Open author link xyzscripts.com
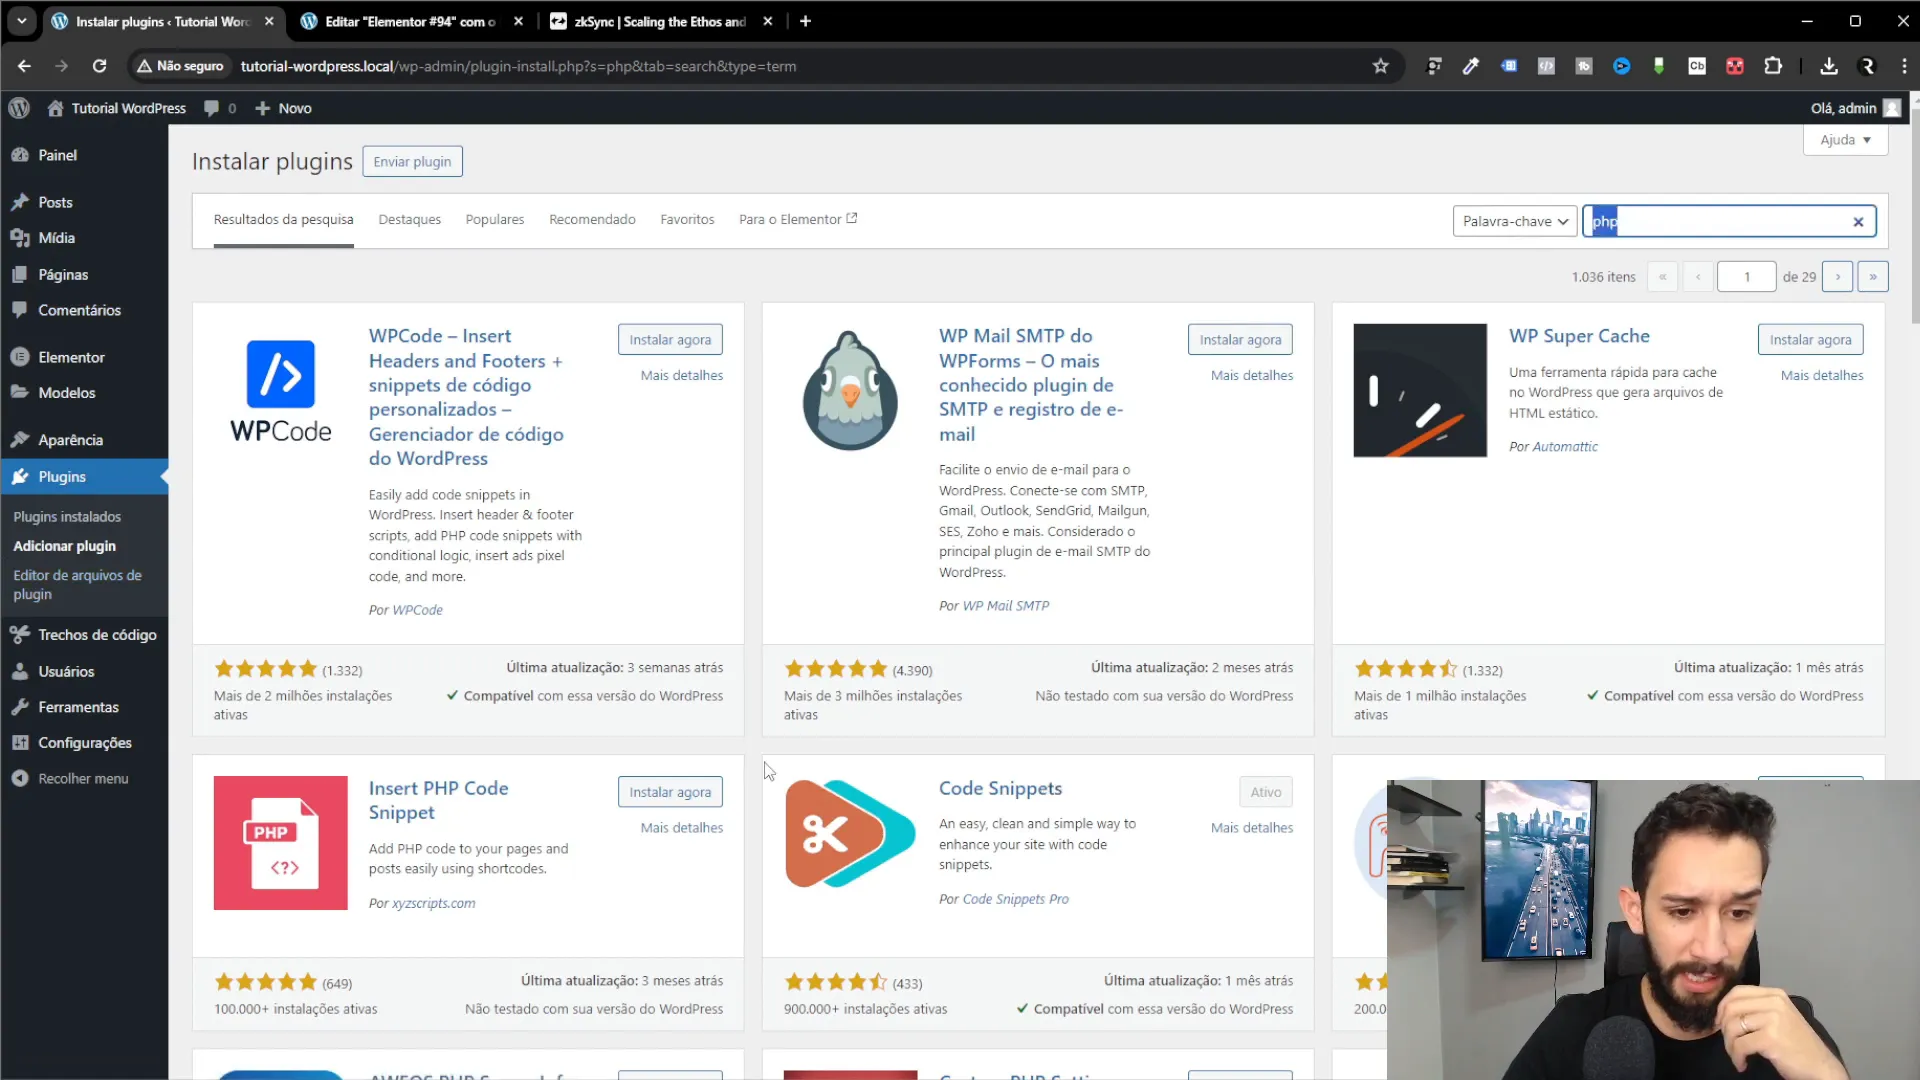Image resolution: width=1920 pixels, height=1080 pixels. tap(433, 903)
